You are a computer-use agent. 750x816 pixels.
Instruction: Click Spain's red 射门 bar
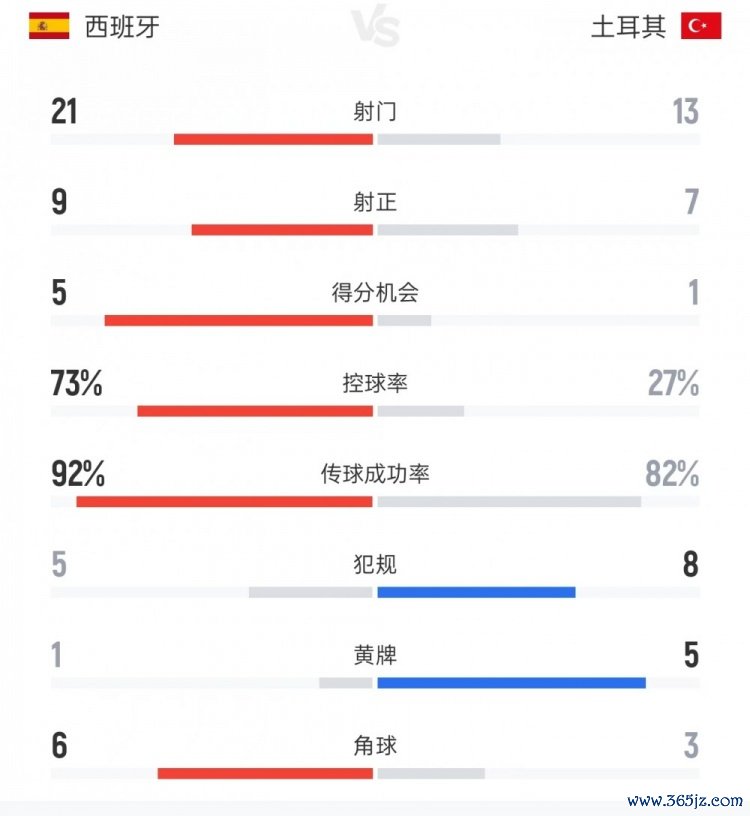(273, 139)
